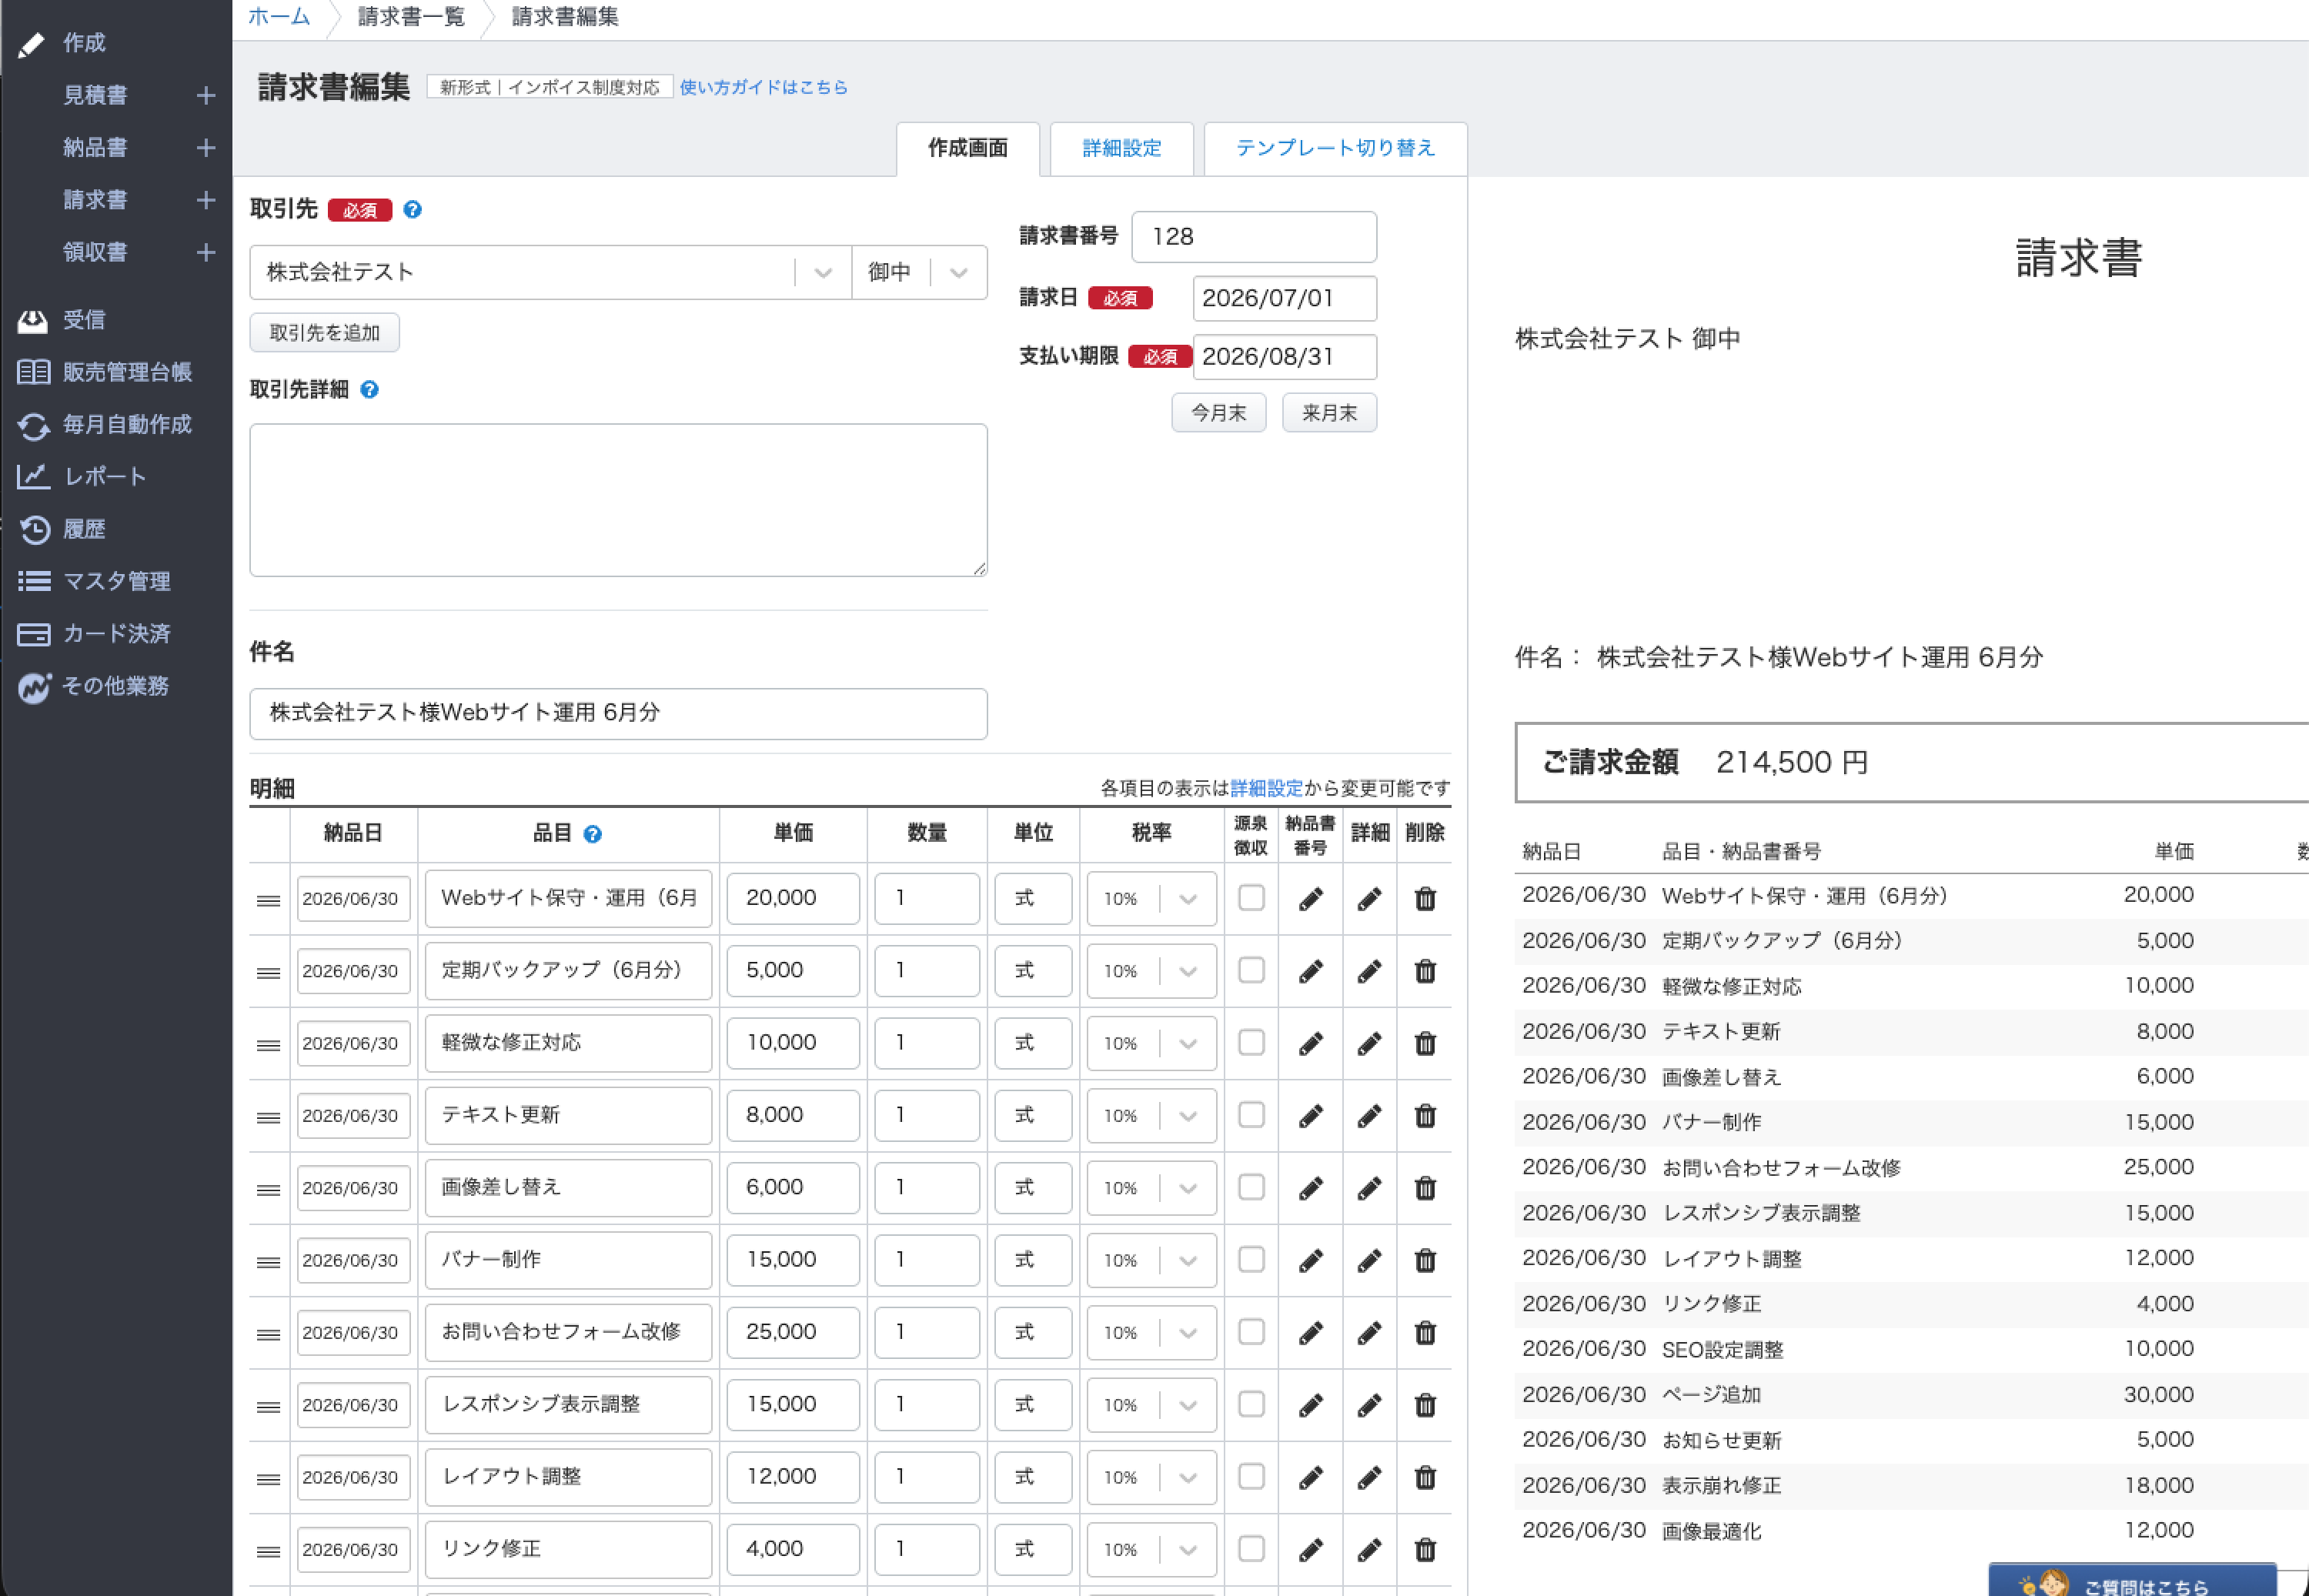Open the 御中 honorific dropdown
Viewport: 2309px width, 1596px height.
click(x=919, y=272)
